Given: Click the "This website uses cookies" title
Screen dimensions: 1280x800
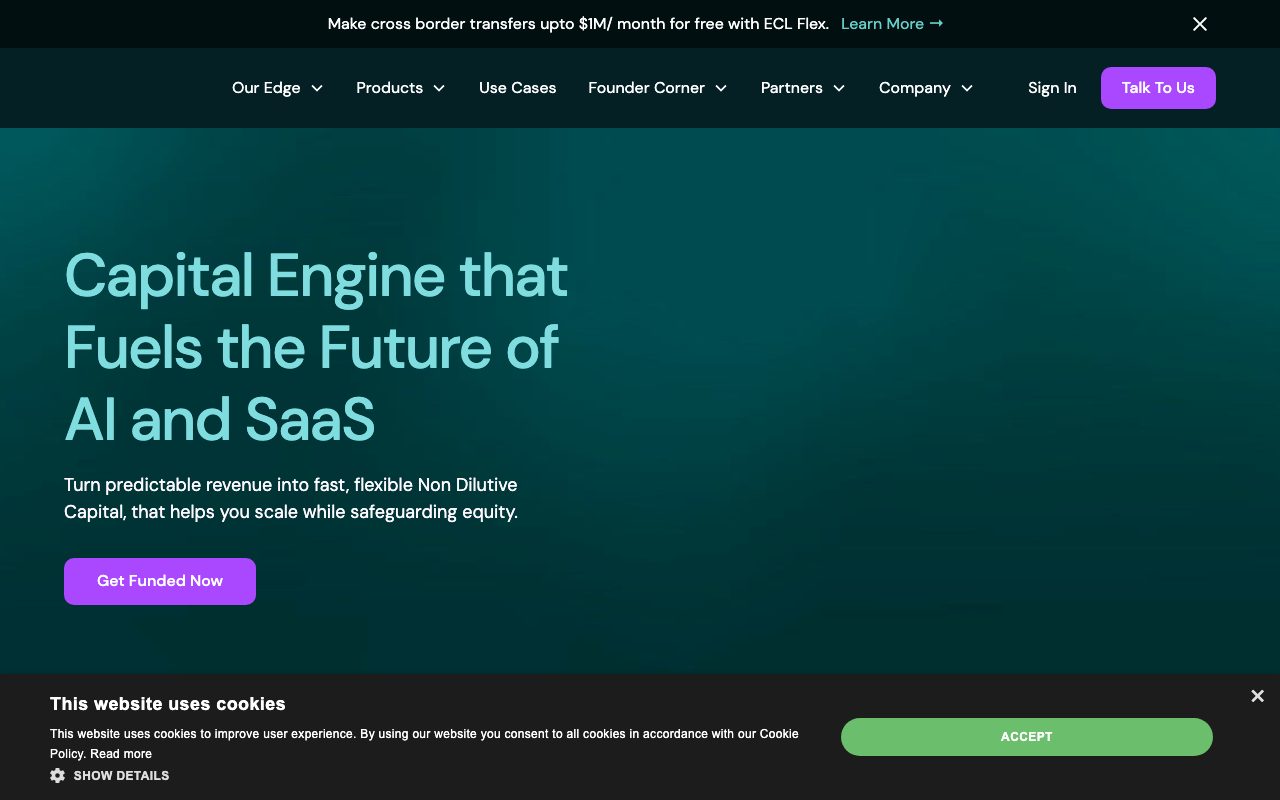Looking at the screenshot, I should coord(168,704).
